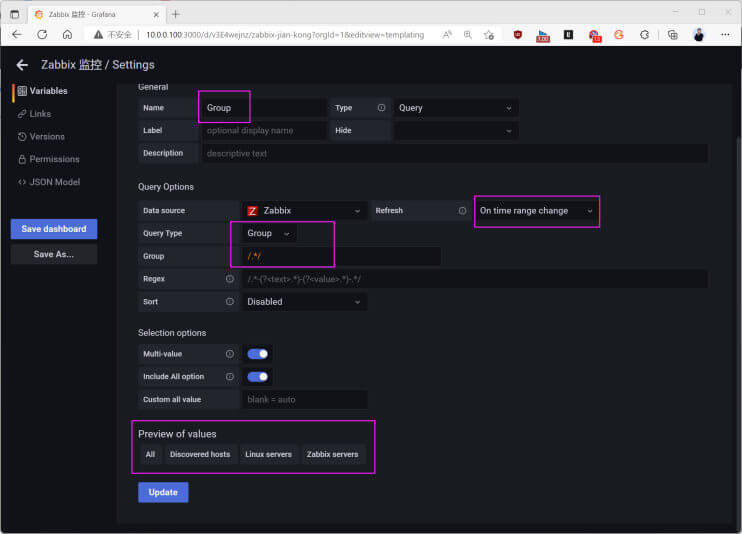Screen dimensions: 742x534
Task: Click the info icon next to Refresh
Action: [462, 211]
